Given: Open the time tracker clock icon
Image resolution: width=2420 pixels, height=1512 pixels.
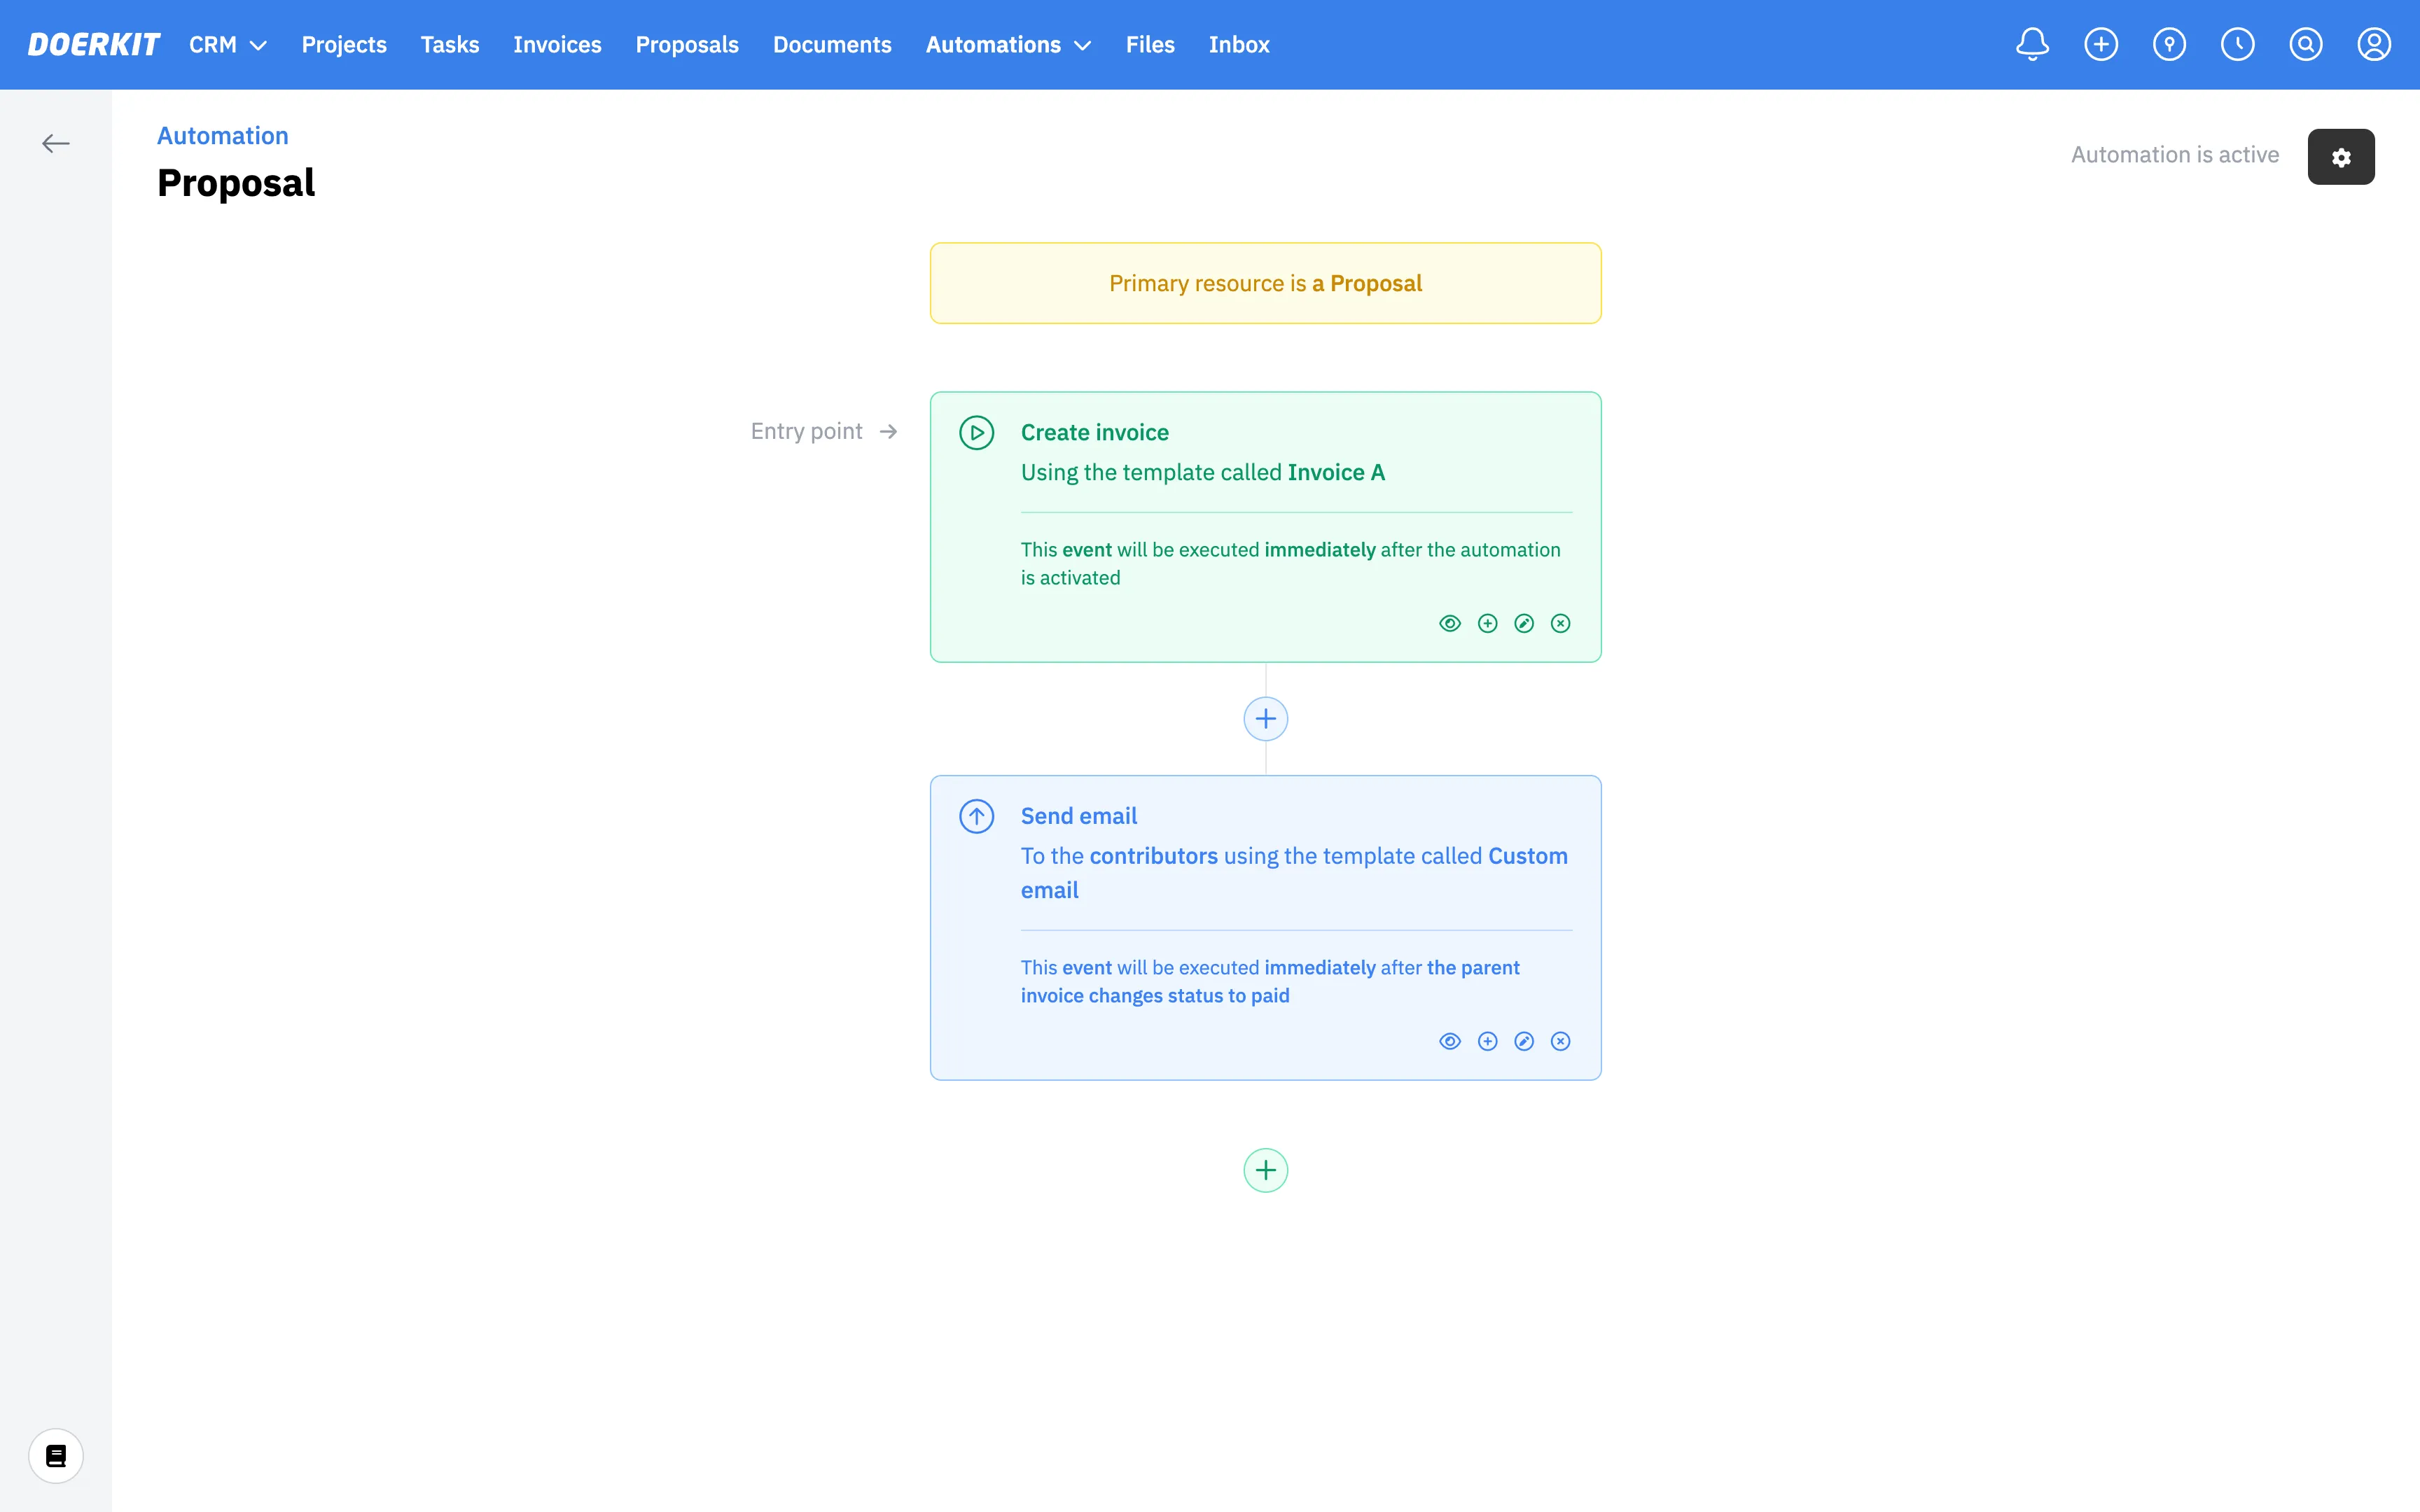Looking at the screenshot, I should click(x=2237, y=44).
